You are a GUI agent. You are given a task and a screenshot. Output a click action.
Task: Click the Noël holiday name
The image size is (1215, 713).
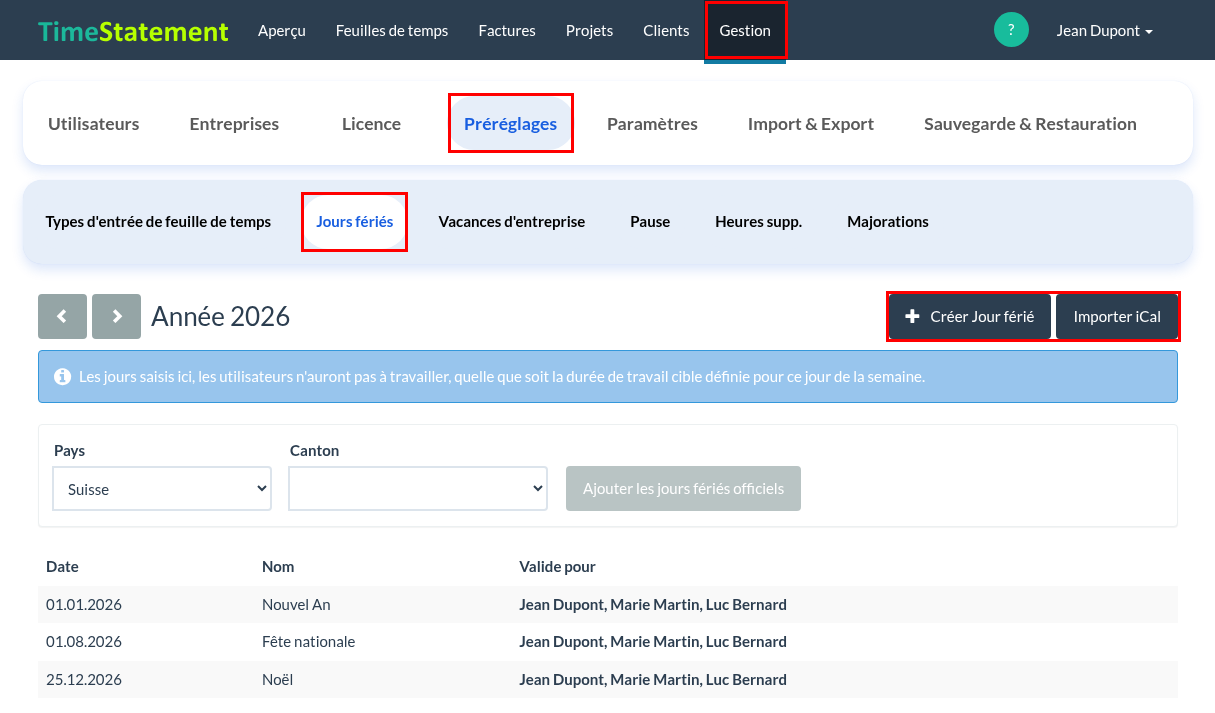tap(277, 680)
